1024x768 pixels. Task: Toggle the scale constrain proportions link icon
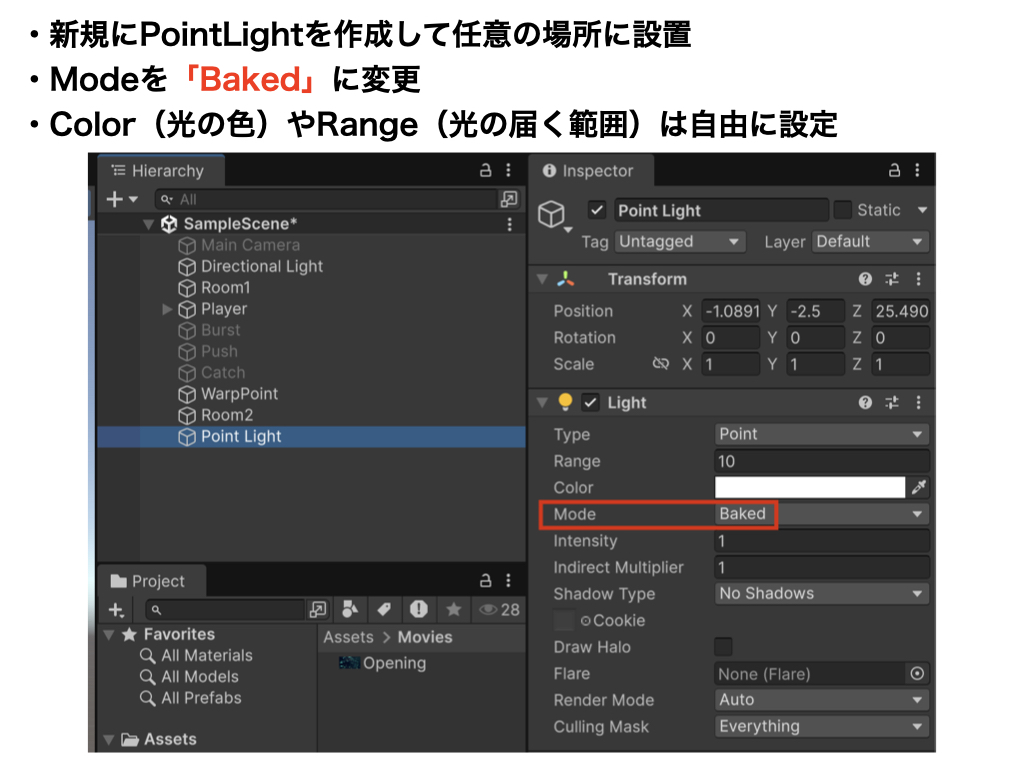coord(660,364)
